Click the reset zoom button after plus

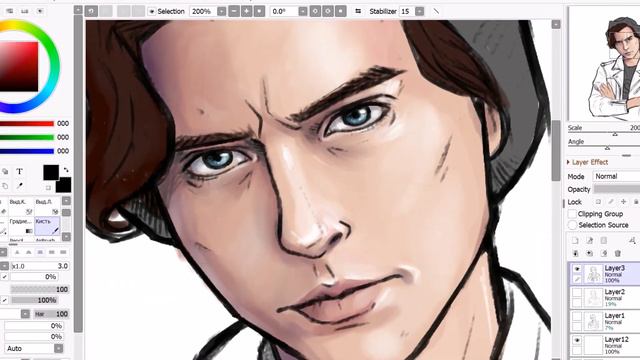[259, 11]
